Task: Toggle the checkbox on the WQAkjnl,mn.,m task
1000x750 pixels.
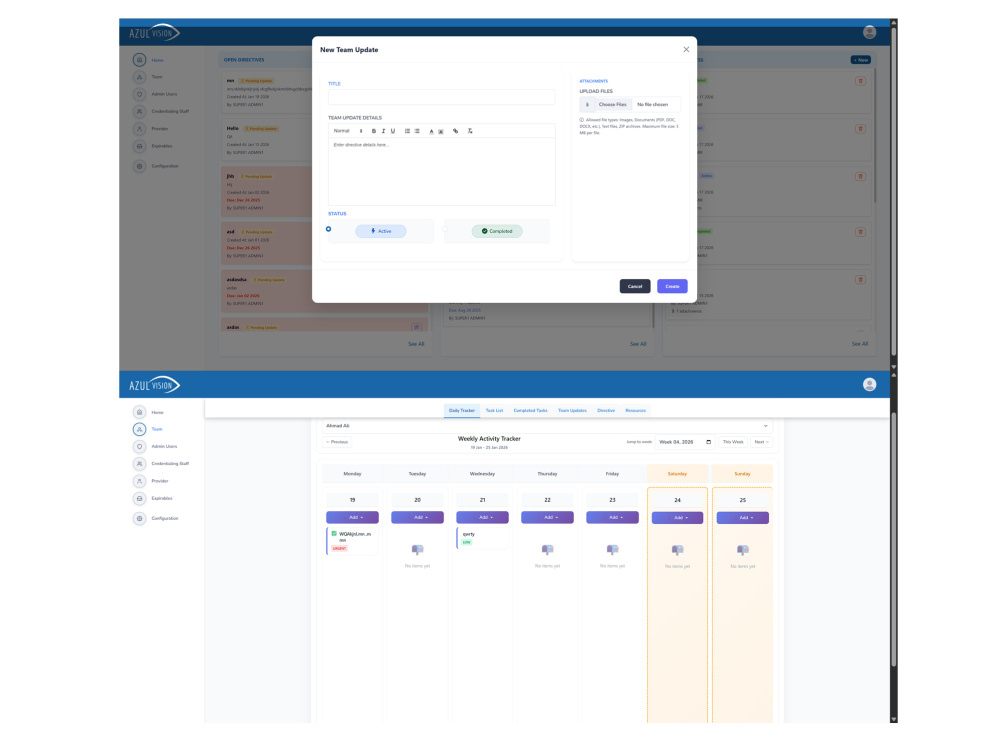Action: [x=334, y=533]
